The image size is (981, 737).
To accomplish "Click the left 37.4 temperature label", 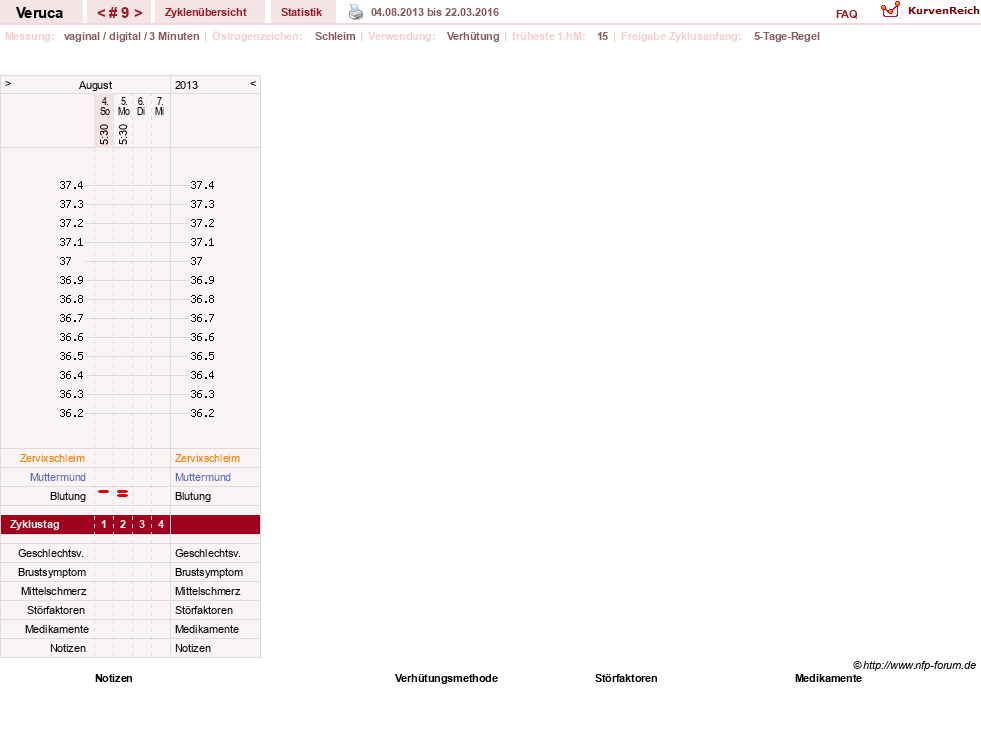I will point(71,185).
